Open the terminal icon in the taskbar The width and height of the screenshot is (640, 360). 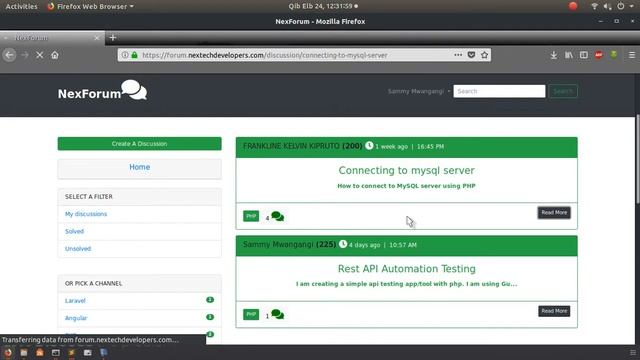point(56,353)
